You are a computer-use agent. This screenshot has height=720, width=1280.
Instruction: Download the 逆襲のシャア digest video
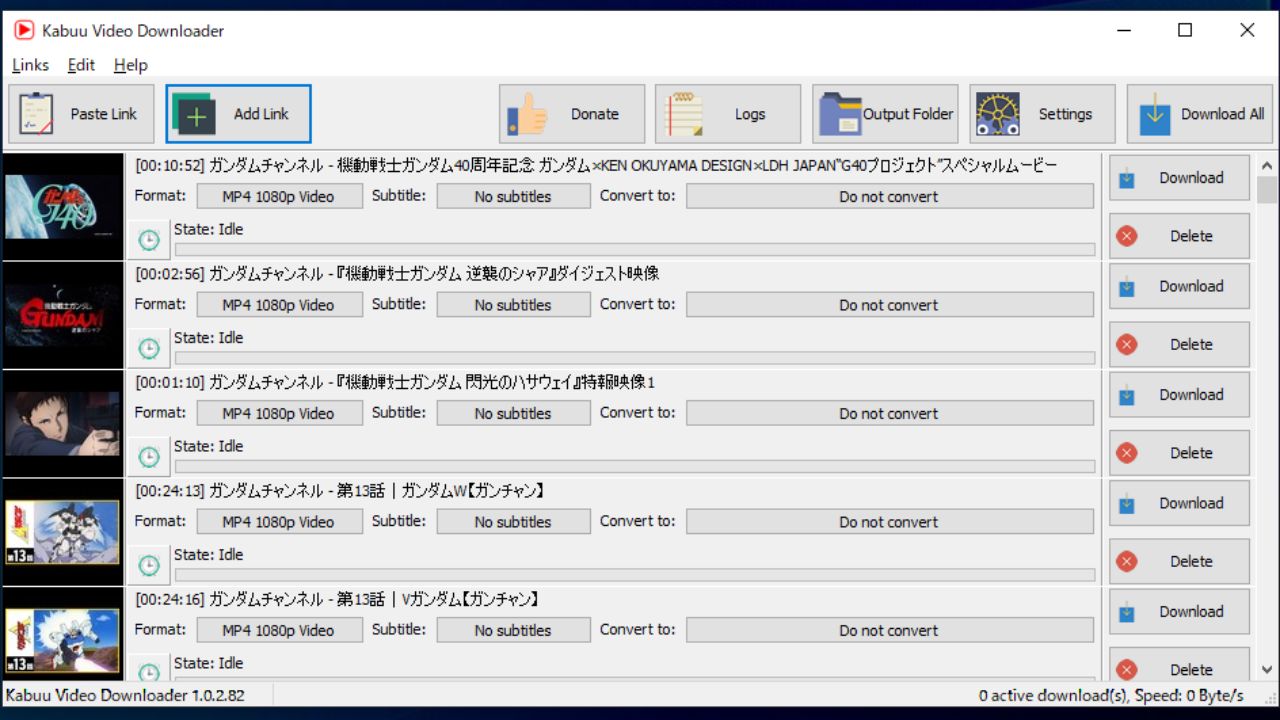point(1179,286)
